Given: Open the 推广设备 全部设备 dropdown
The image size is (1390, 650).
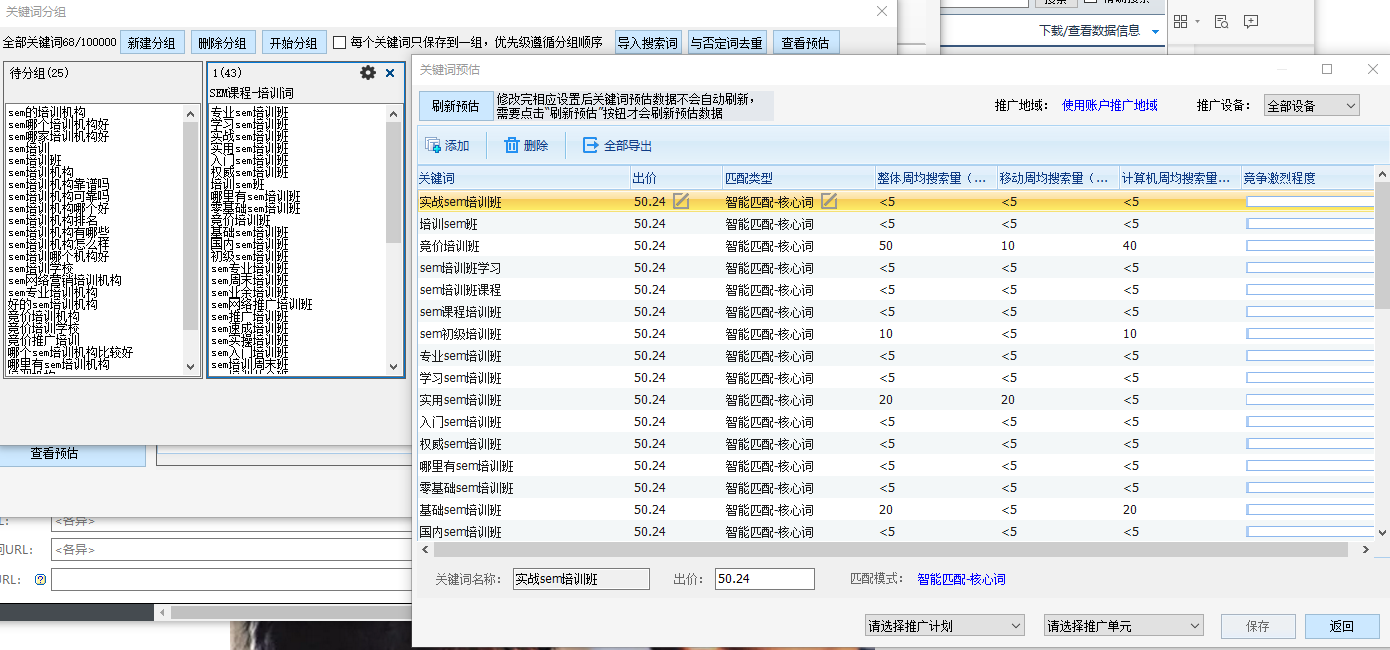Looking at the screenshot, I should coord(1311,105).
